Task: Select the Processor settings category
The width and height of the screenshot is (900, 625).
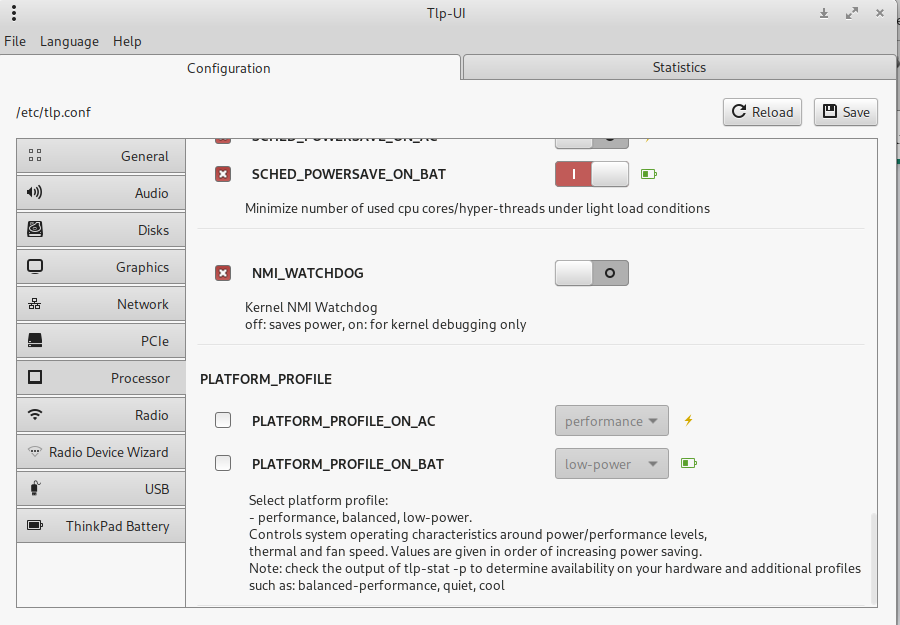Action: tap(101, 378)
